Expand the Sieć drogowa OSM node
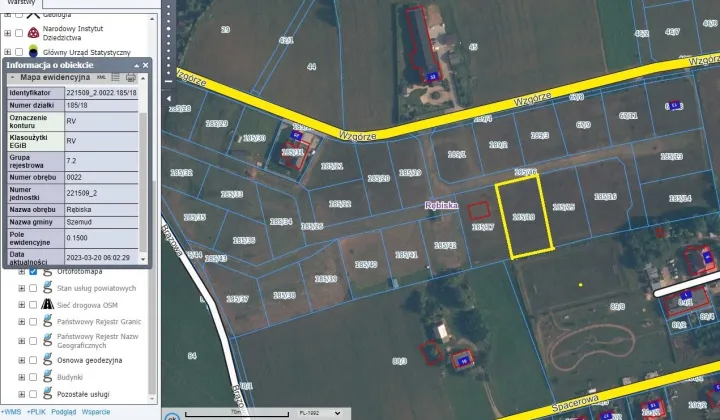The image size is (720, 420). [22, 305]
